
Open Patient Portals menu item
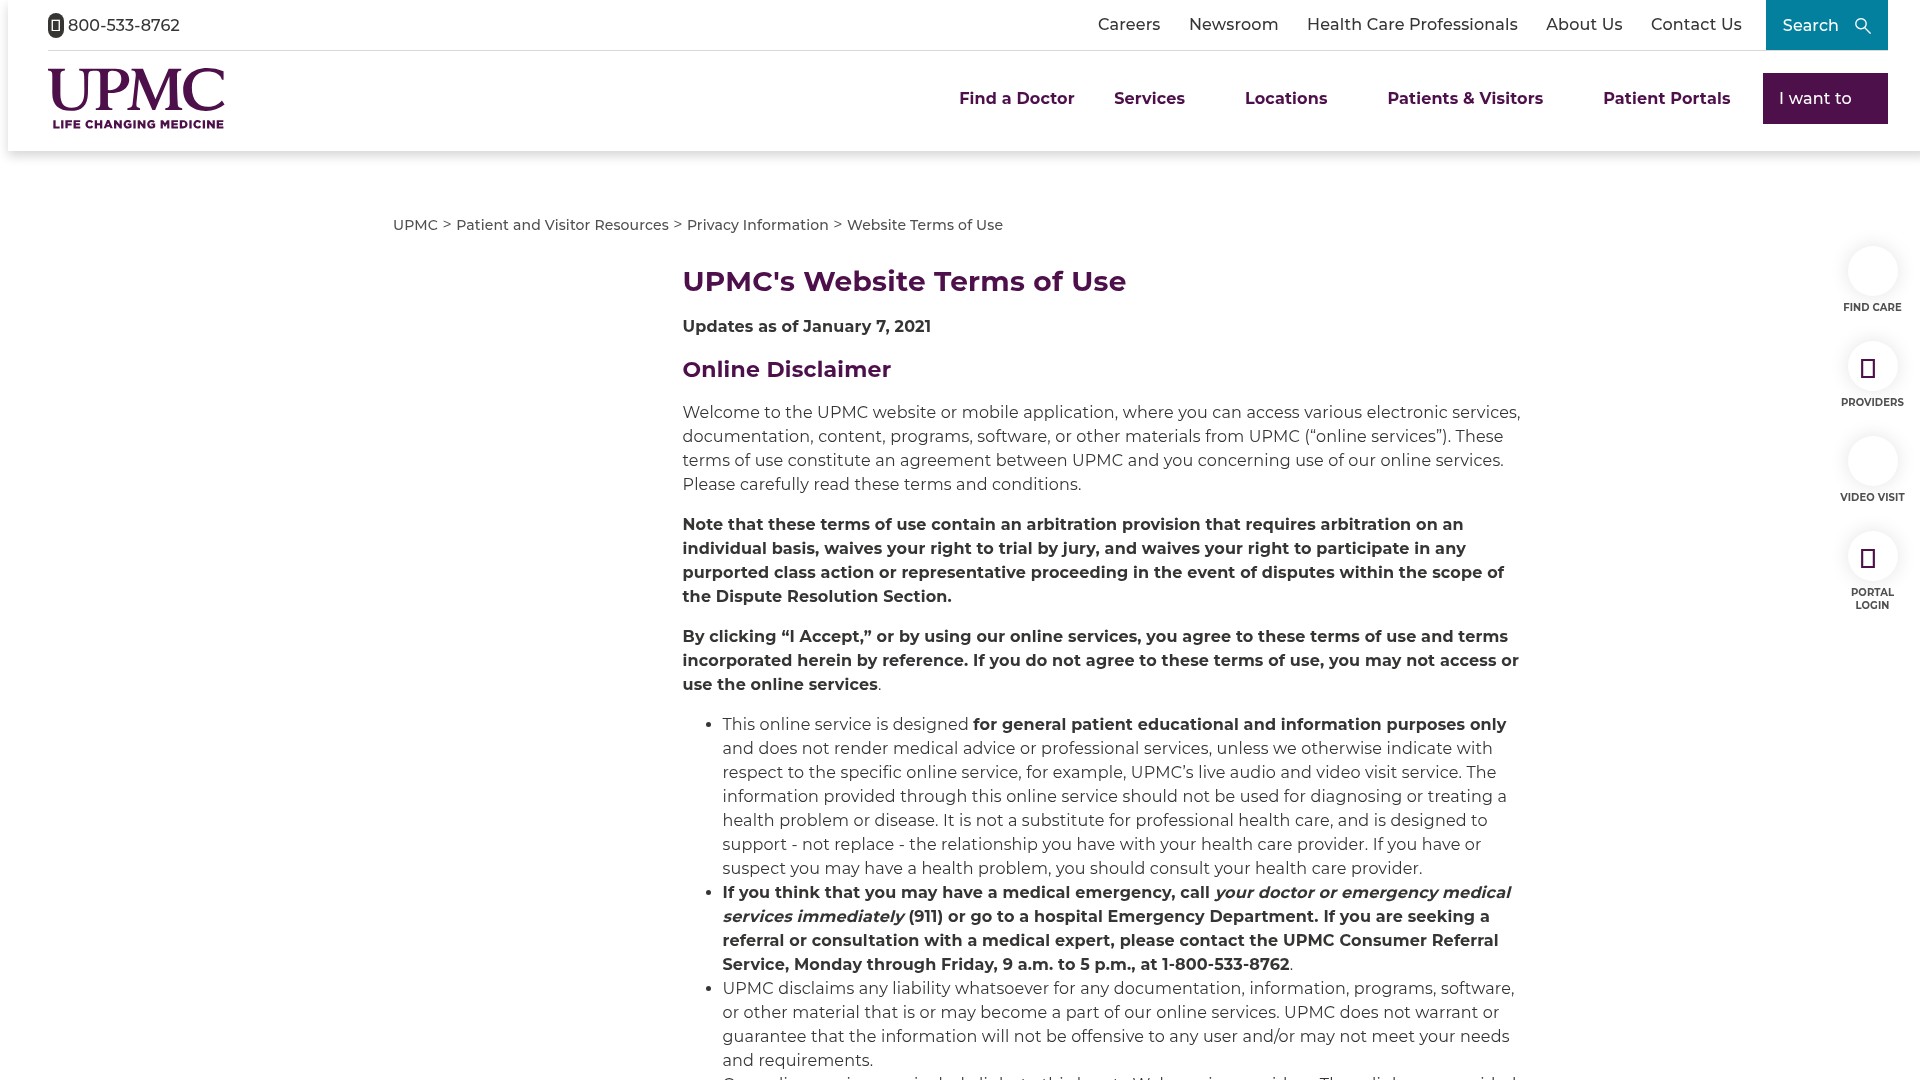tap(1666, 98)
